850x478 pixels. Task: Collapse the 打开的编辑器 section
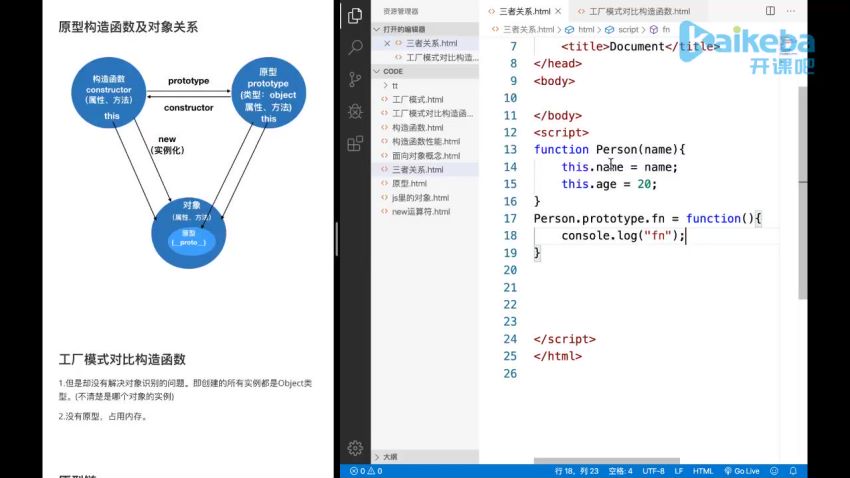pos(425,29)
